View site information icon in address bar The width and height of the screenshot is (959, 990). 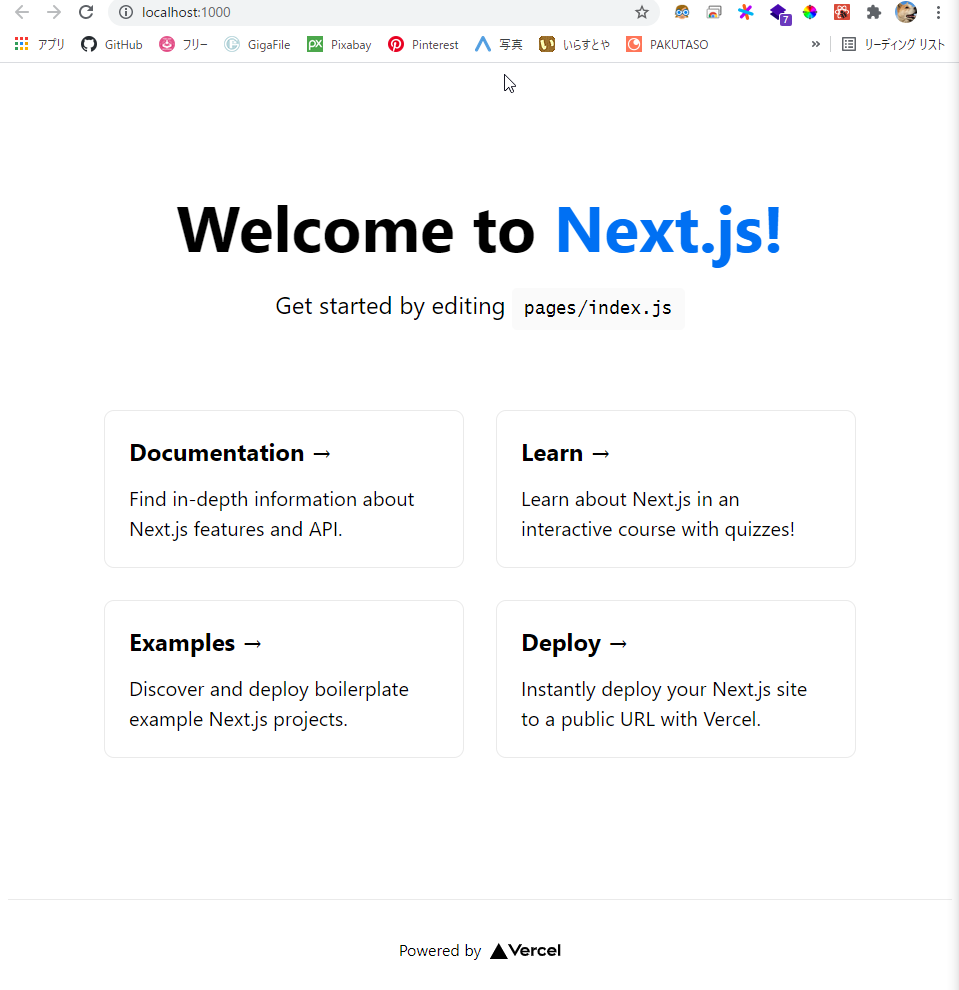click(x=126, y=12)
